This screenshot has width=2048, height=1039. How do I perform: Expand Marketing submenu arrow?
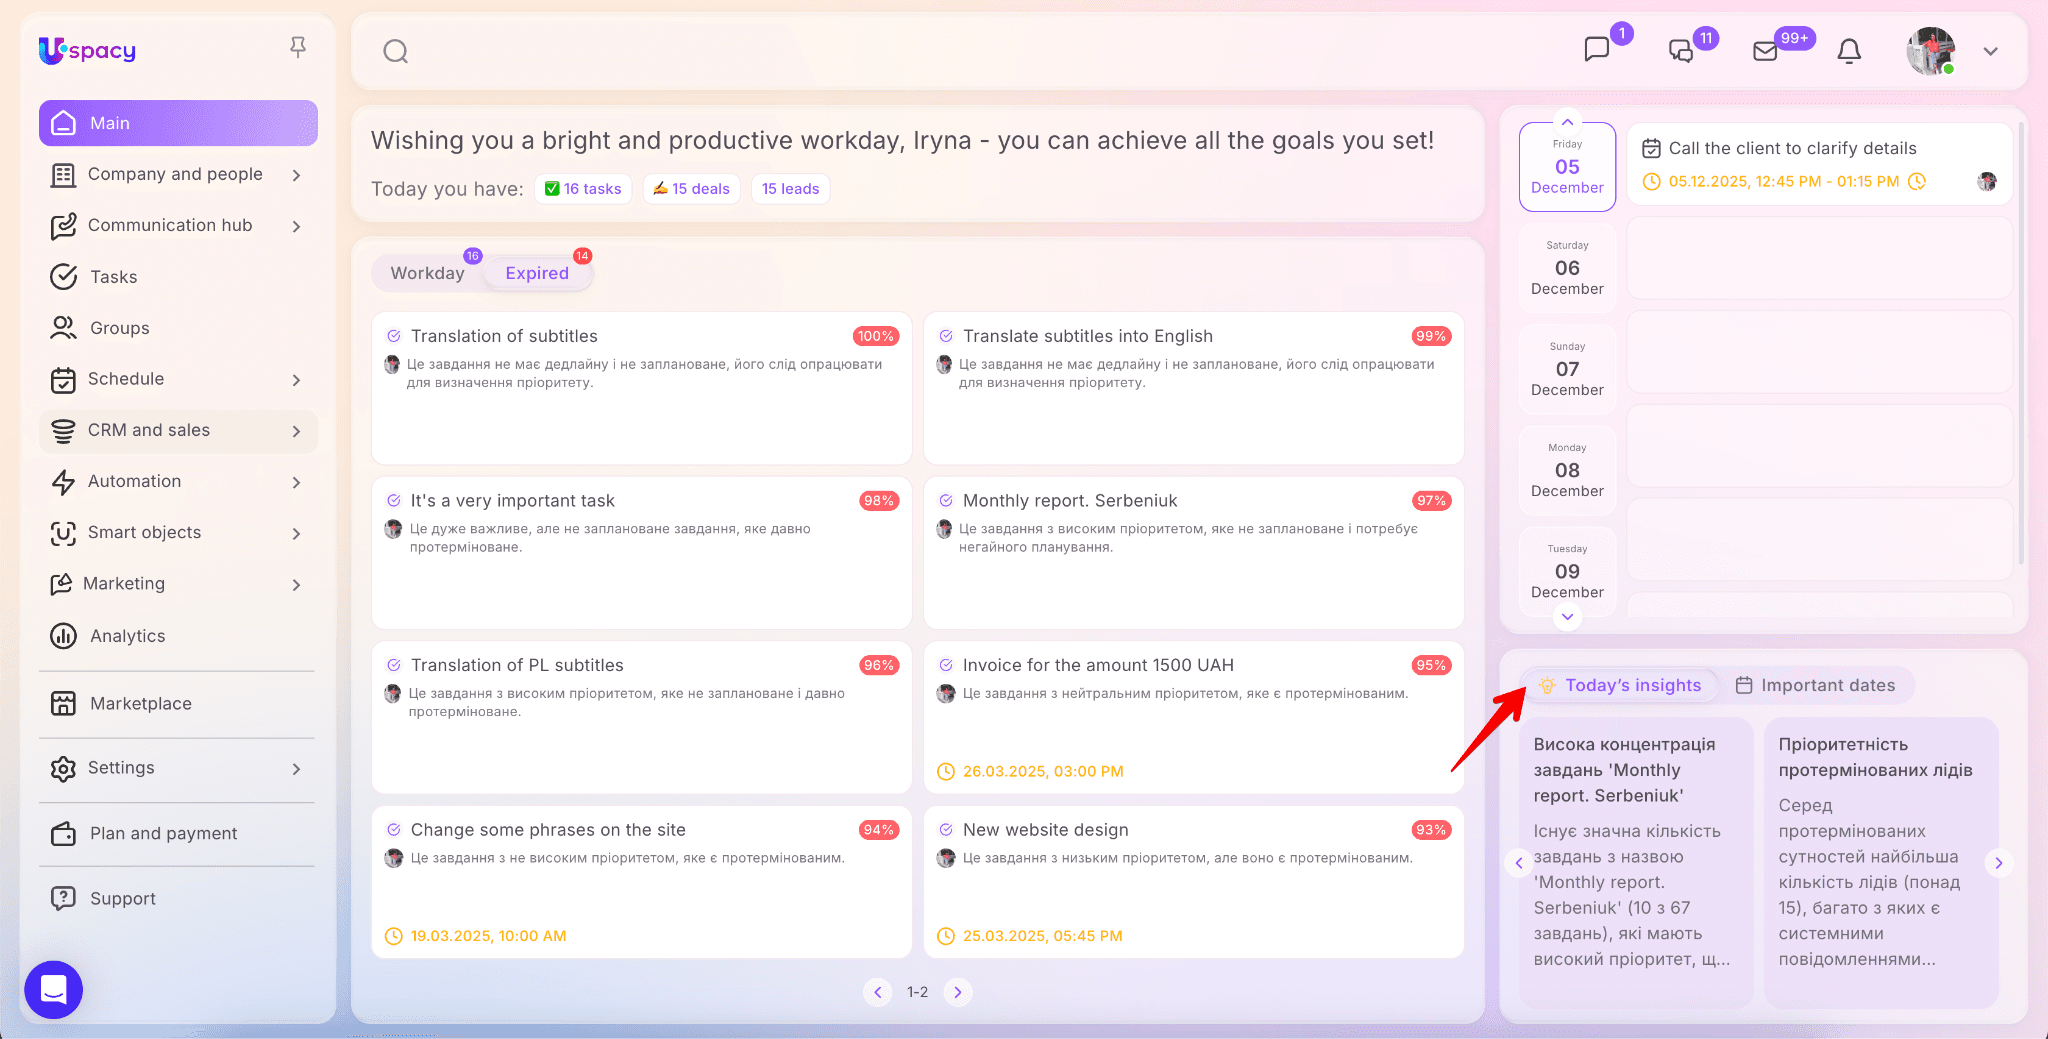tap(296, 585)
